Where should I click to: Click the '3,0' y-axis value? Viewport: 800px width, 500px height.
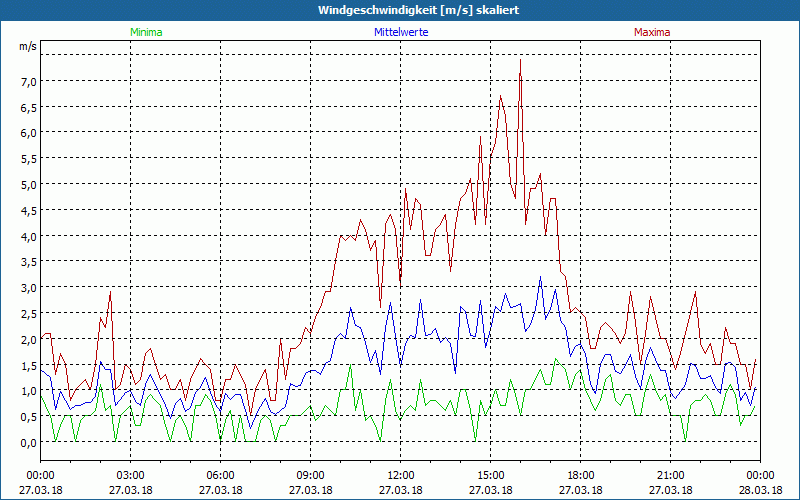coord(28,287)
